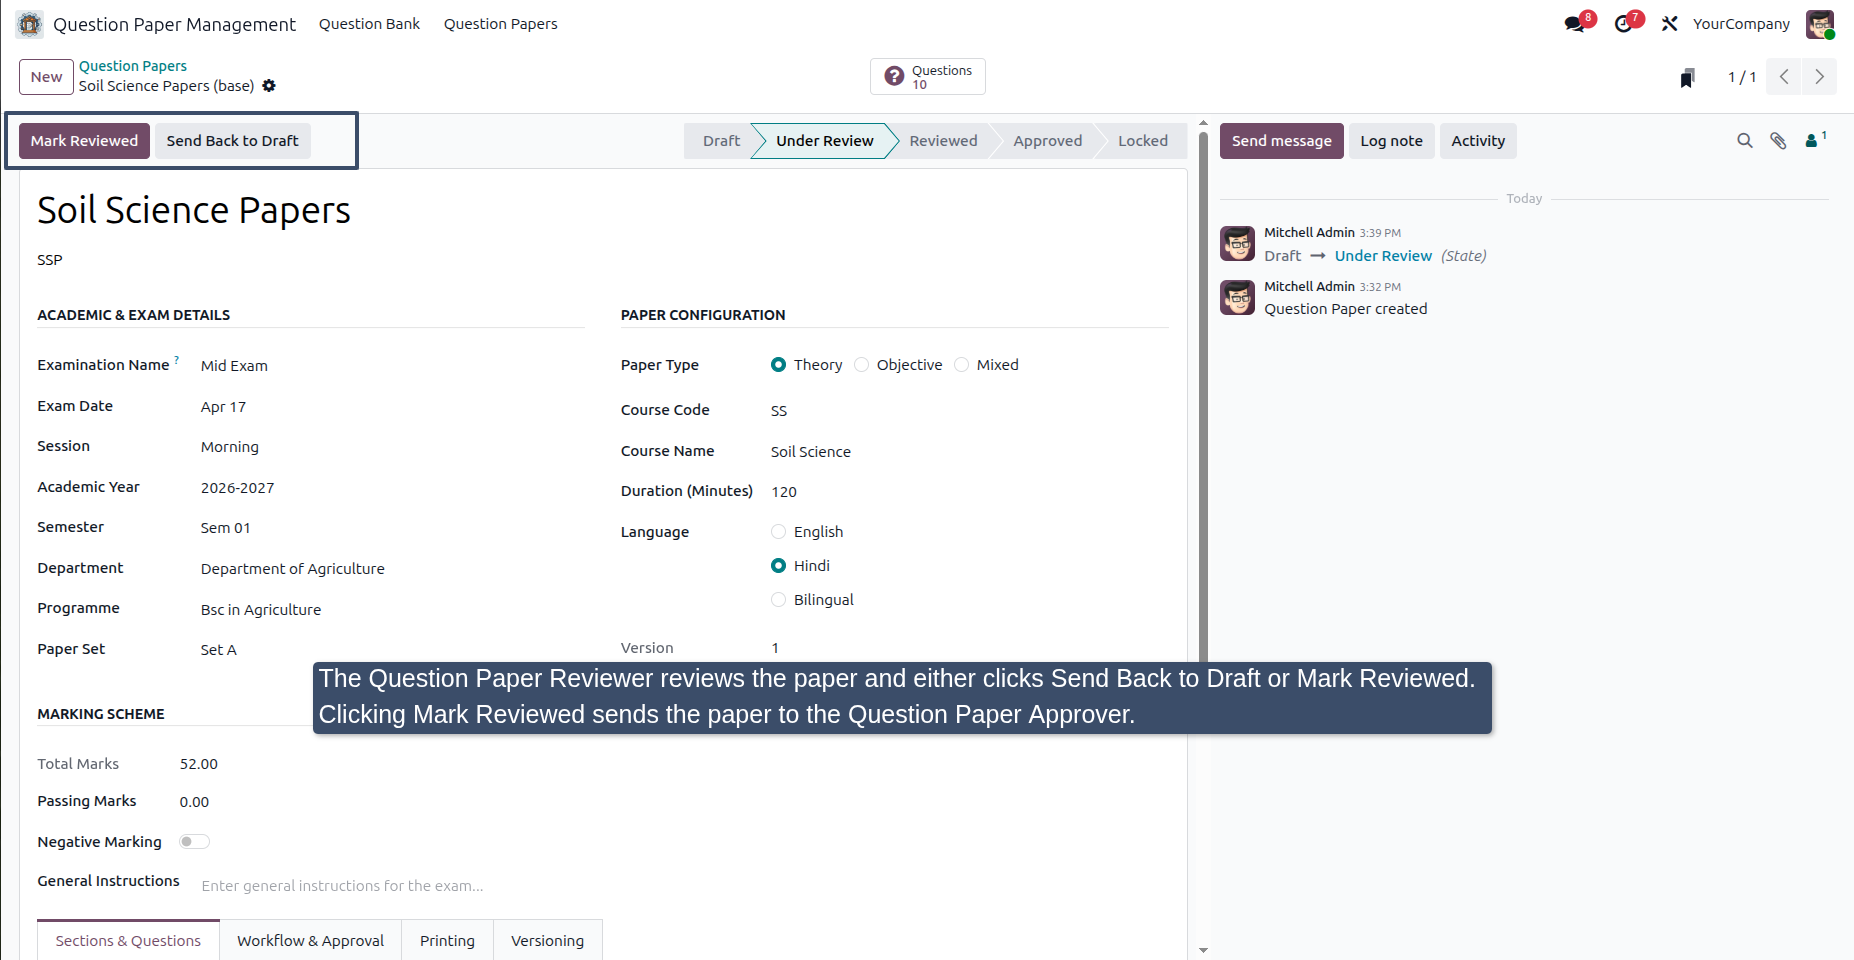Open the Question Papers menu in the navbar
The width and height of the screenshot is (1854, 960).
[500, 24]
